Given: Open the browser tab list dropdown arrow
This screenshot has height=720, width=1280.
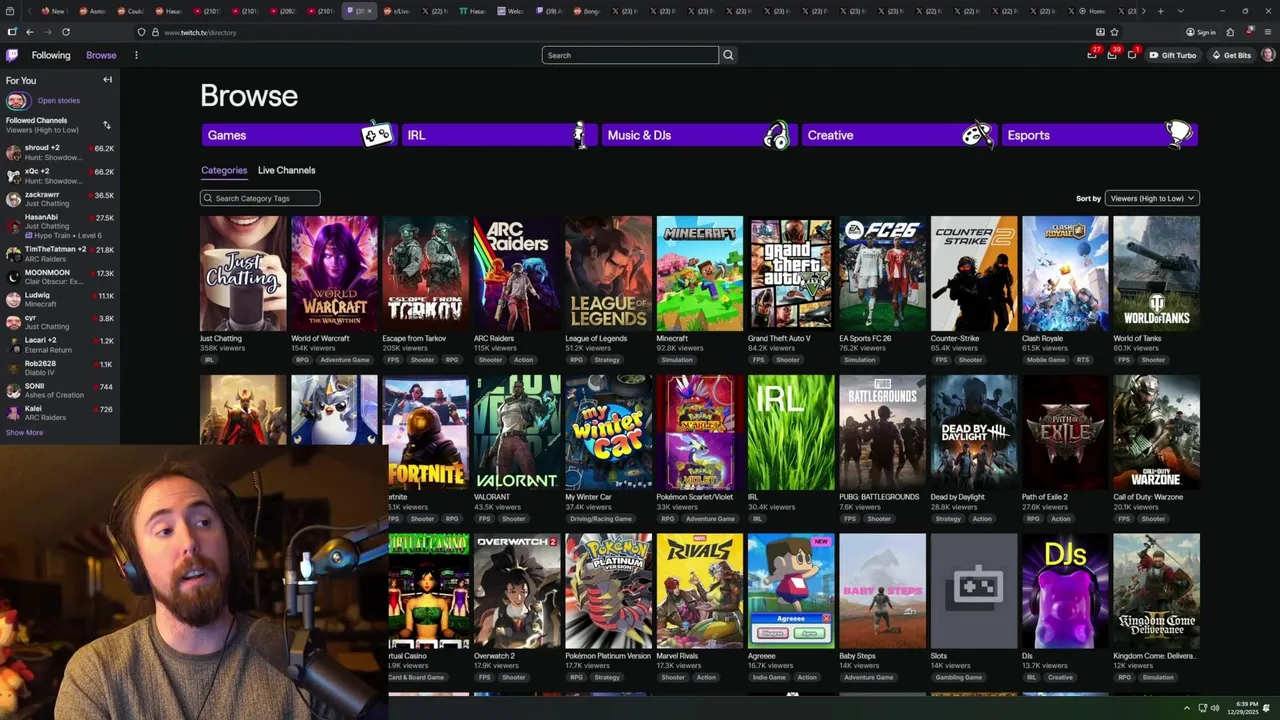Looking at the screenshot, I should (x=1180, y=11).
